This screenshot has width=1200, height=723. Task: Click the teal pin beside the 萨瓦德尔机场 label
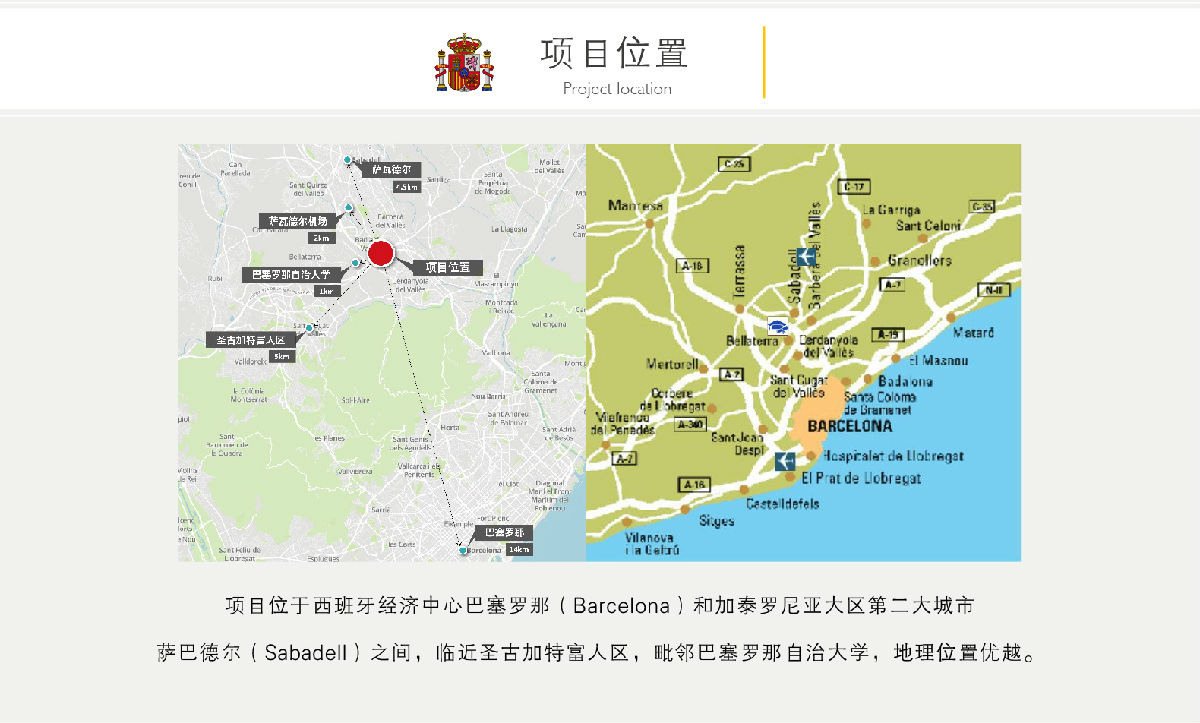(348, 209)
